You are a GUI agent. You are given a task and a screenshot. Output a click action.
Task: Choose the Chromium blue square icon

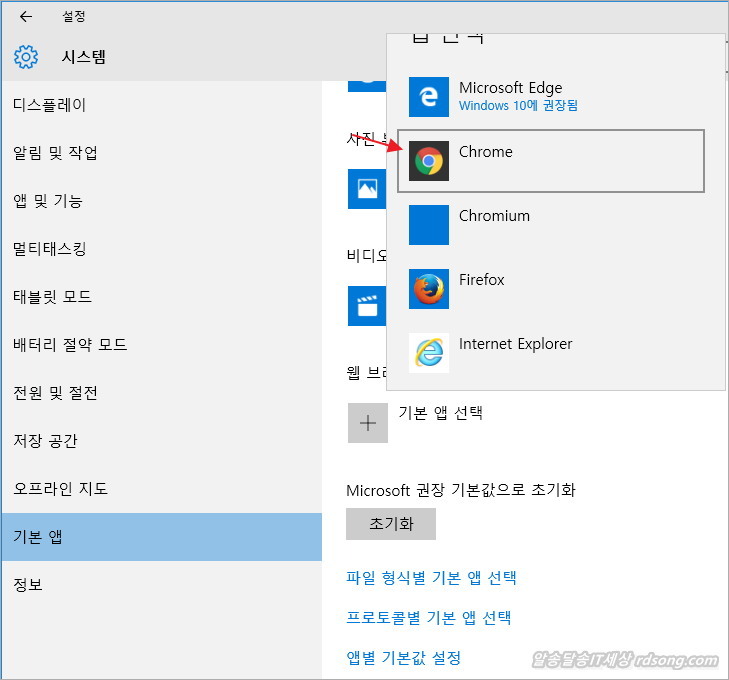point(429,225)
